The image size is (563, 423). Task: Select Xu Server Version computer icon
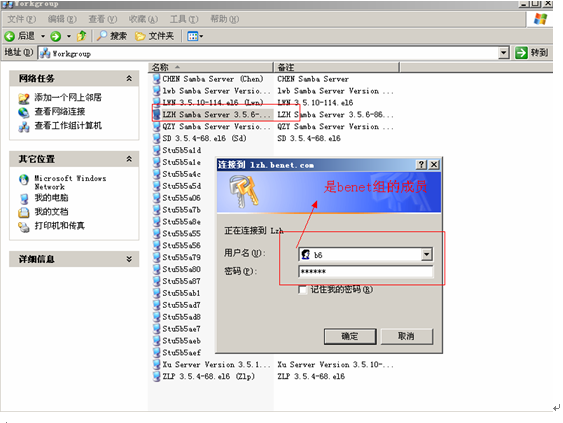[157, 364]
